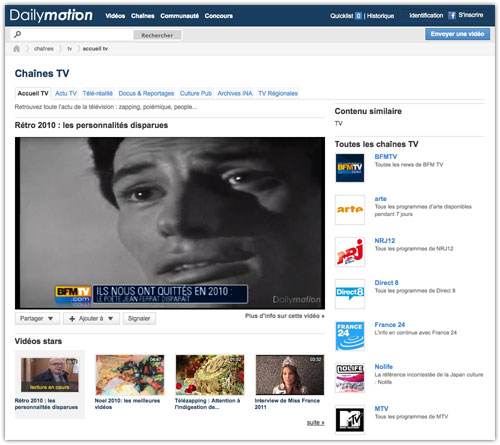Open the Nolife title link
The image size is (500, 445).
(x=383, y=367)
